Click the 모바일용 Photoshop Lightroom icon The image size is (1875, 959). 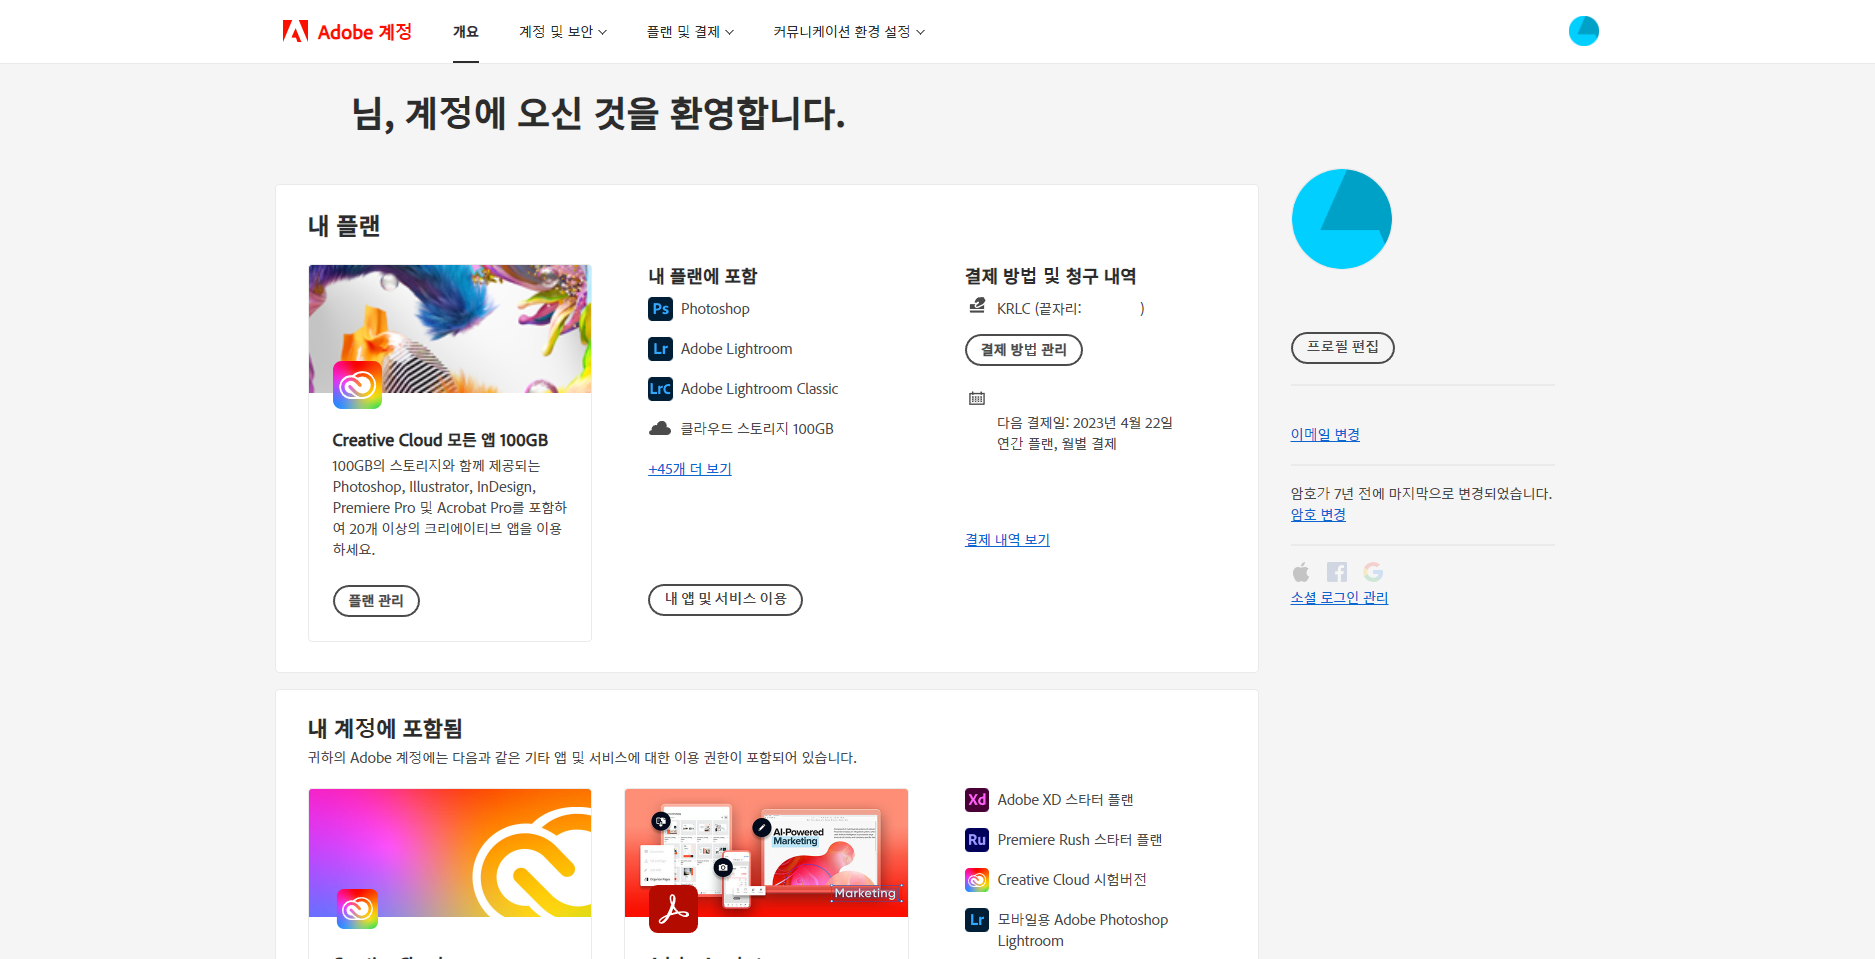point(977,920)
